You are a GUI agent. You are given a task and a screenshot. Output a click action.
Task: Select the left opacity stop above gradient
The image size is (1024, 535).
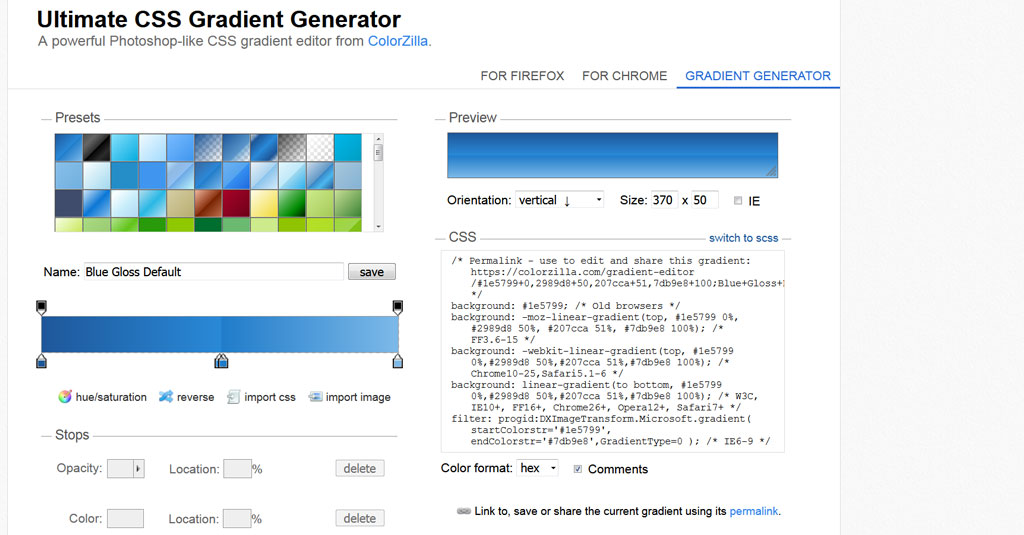click(41, 306)
